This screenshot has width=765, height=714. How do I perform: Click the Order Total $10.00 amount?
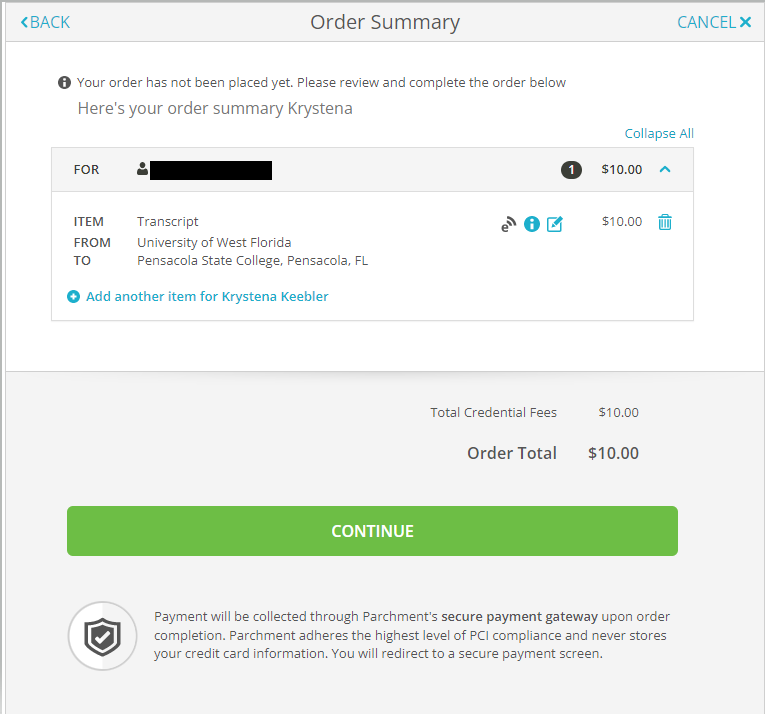pos(613,453)
